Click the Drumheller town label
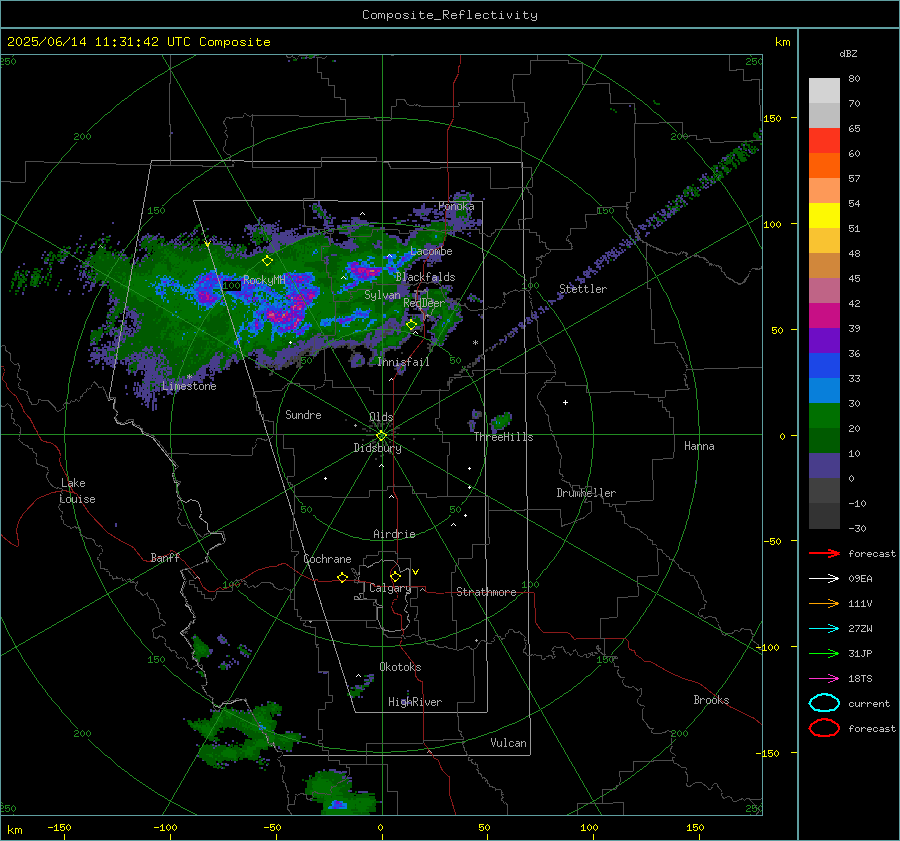The image size is (900, 841). (586, 493)
